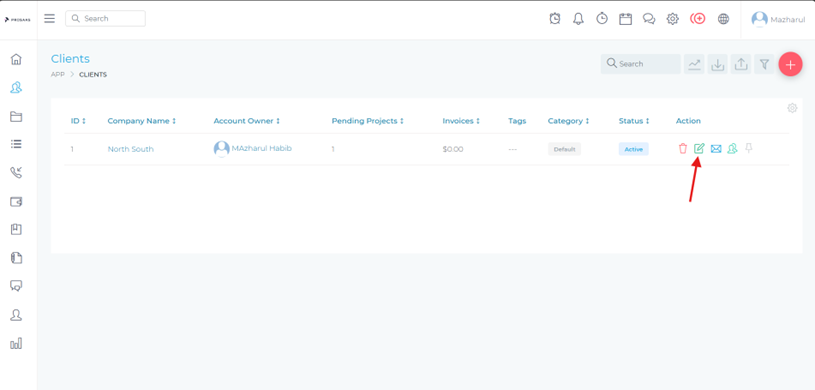The image size is (815, 390).
Task: Open Clients icon in sidebar
Action: click(x=16, y=87)
